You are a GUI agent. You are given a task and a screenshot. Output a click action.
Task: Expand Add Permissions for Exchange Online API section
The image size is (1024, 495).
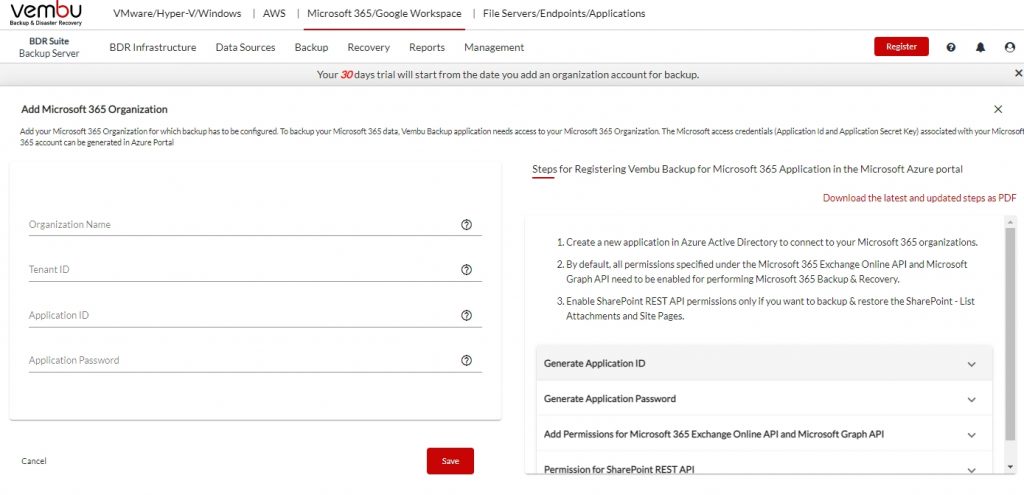coord(763,434)
